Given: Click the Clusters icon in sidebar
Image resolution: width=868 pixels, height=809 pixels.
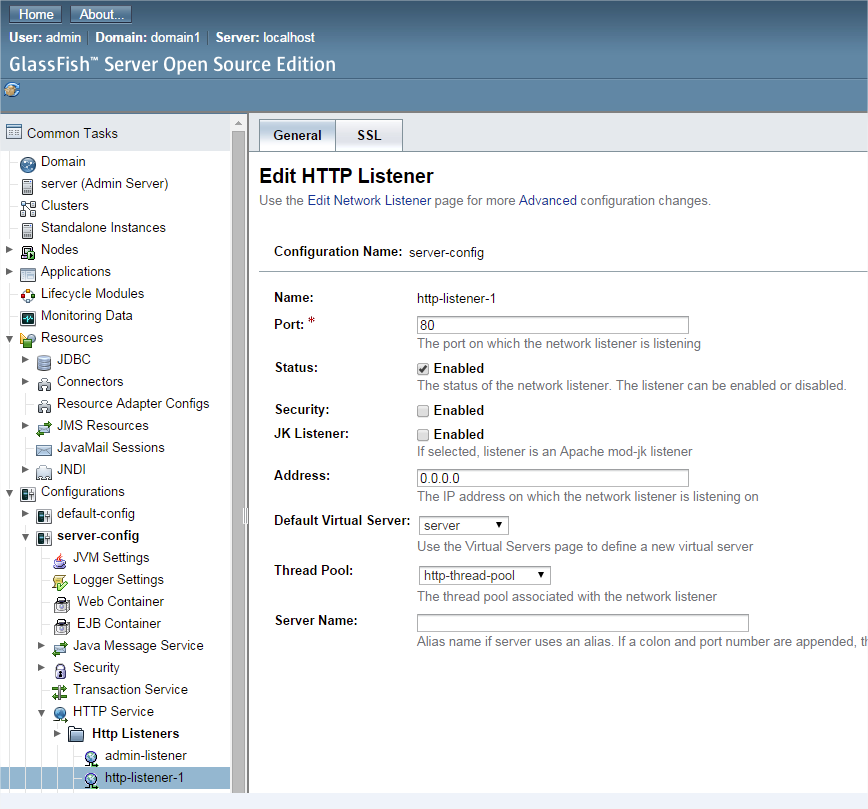Looking at the screenshot, I should point(28,206).
